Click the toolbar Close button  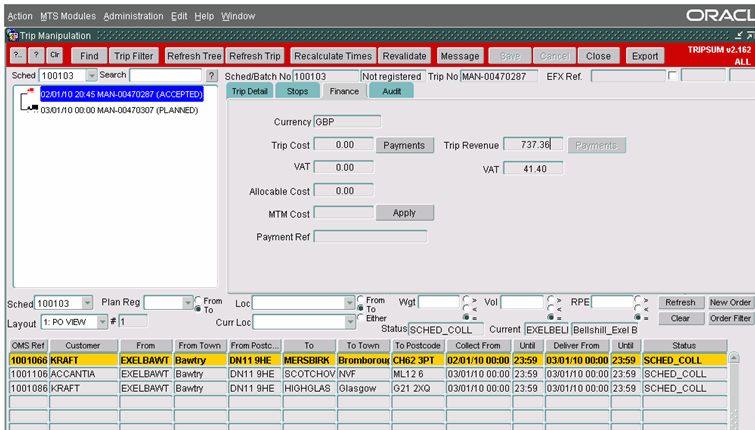click(x=598, y=56)
